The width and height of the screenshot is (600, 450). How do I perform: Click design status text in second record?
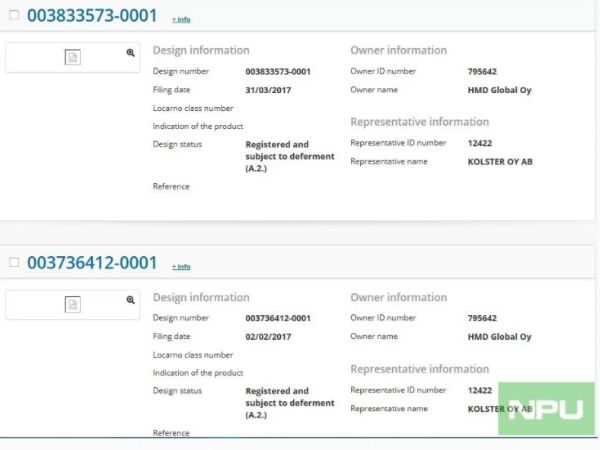point(290,403)
